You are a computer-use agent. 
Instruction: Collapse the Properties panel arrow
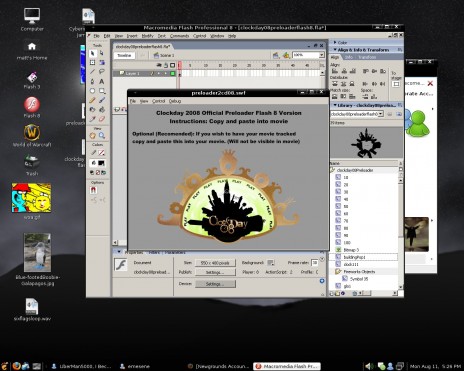coord(119,252)
